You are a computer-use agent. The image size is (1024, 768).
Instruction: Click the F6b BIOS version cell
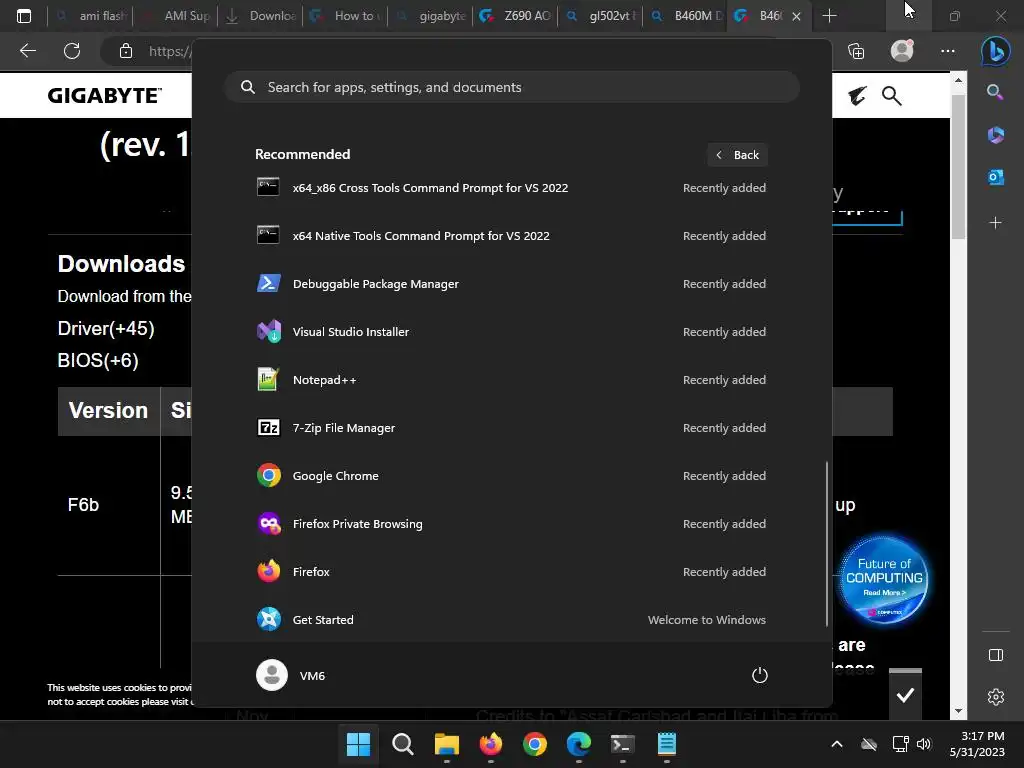(x=84, y=505)
